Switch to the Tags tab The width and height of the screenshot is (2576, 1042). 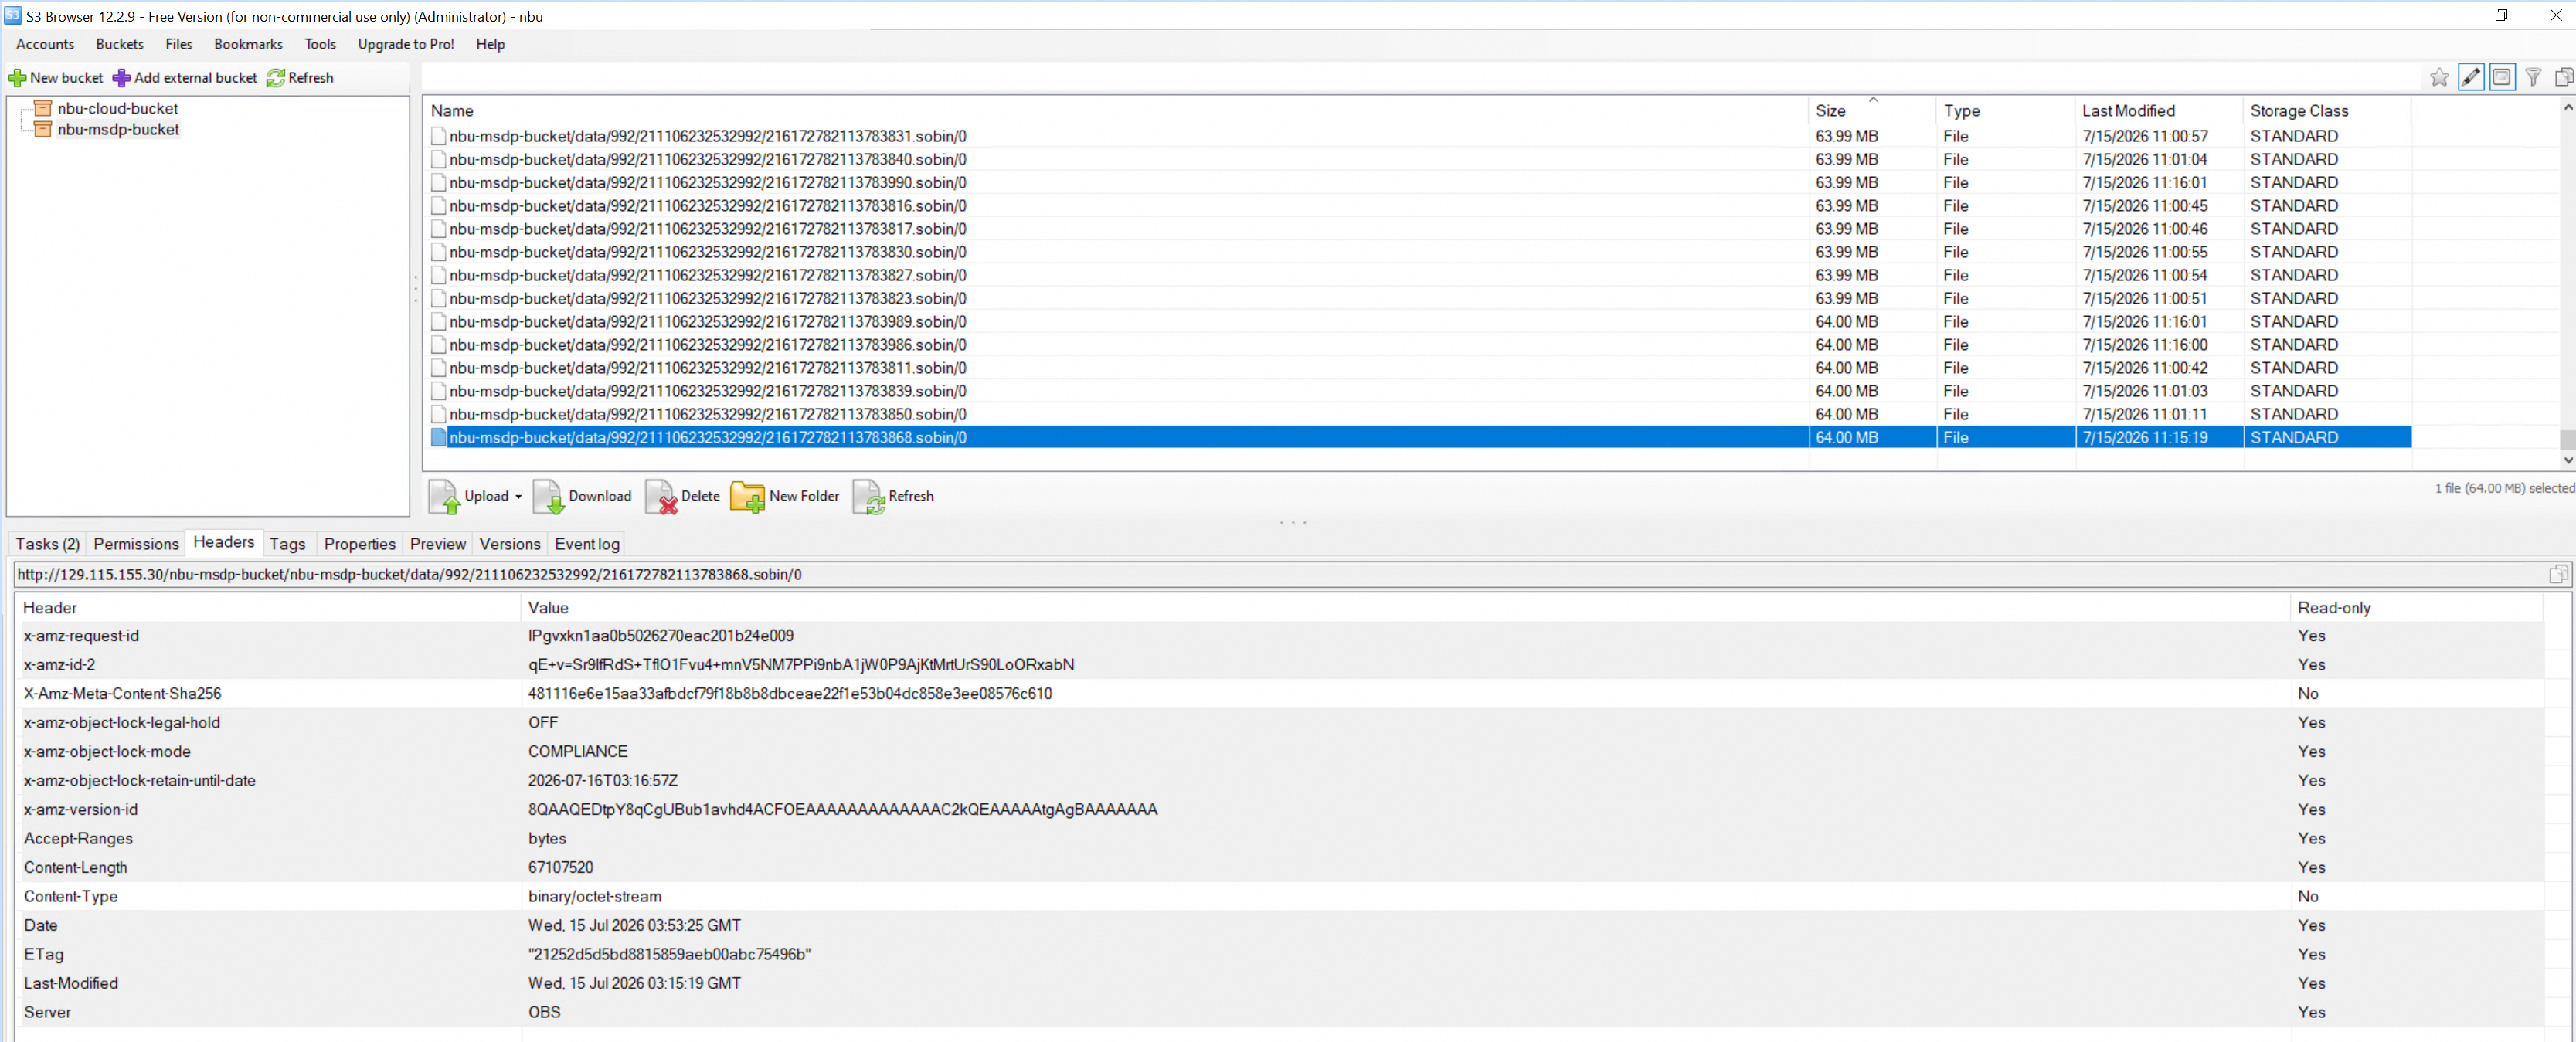[x=287, y=544]
